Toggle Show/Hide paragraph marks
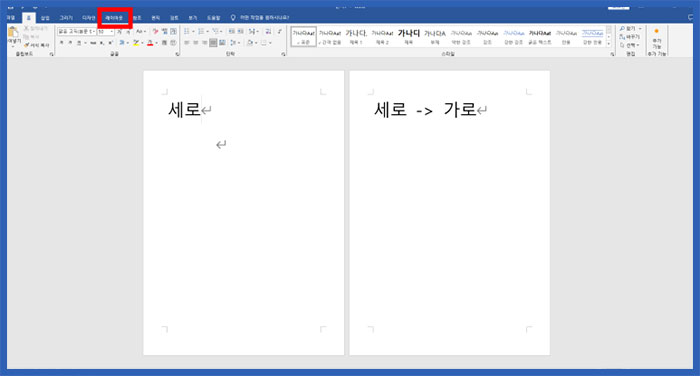This screenshot has width=700, height=376. pyautogui.click(x=279, y=31)
